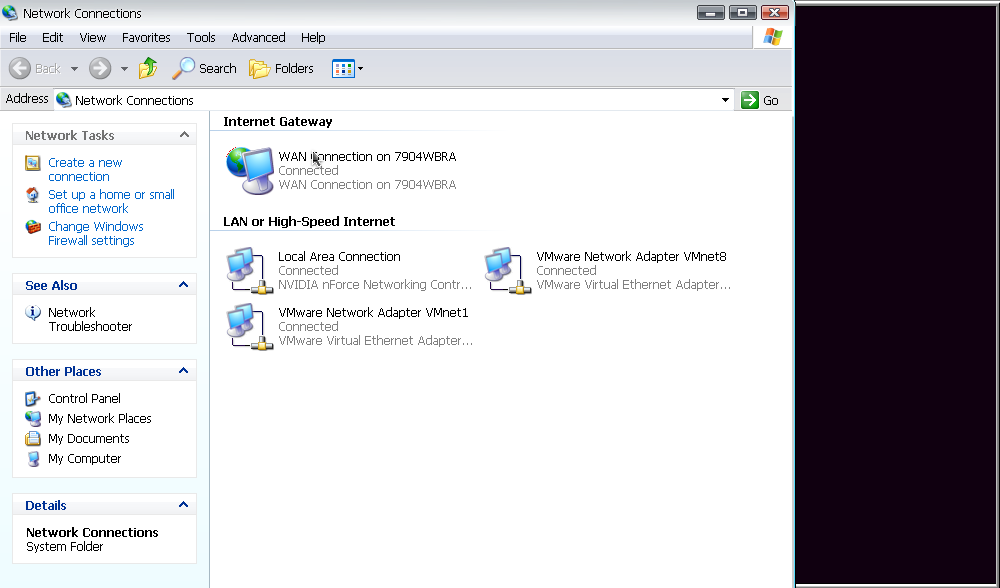Click the Create a new connection icon

click(33, 163)
